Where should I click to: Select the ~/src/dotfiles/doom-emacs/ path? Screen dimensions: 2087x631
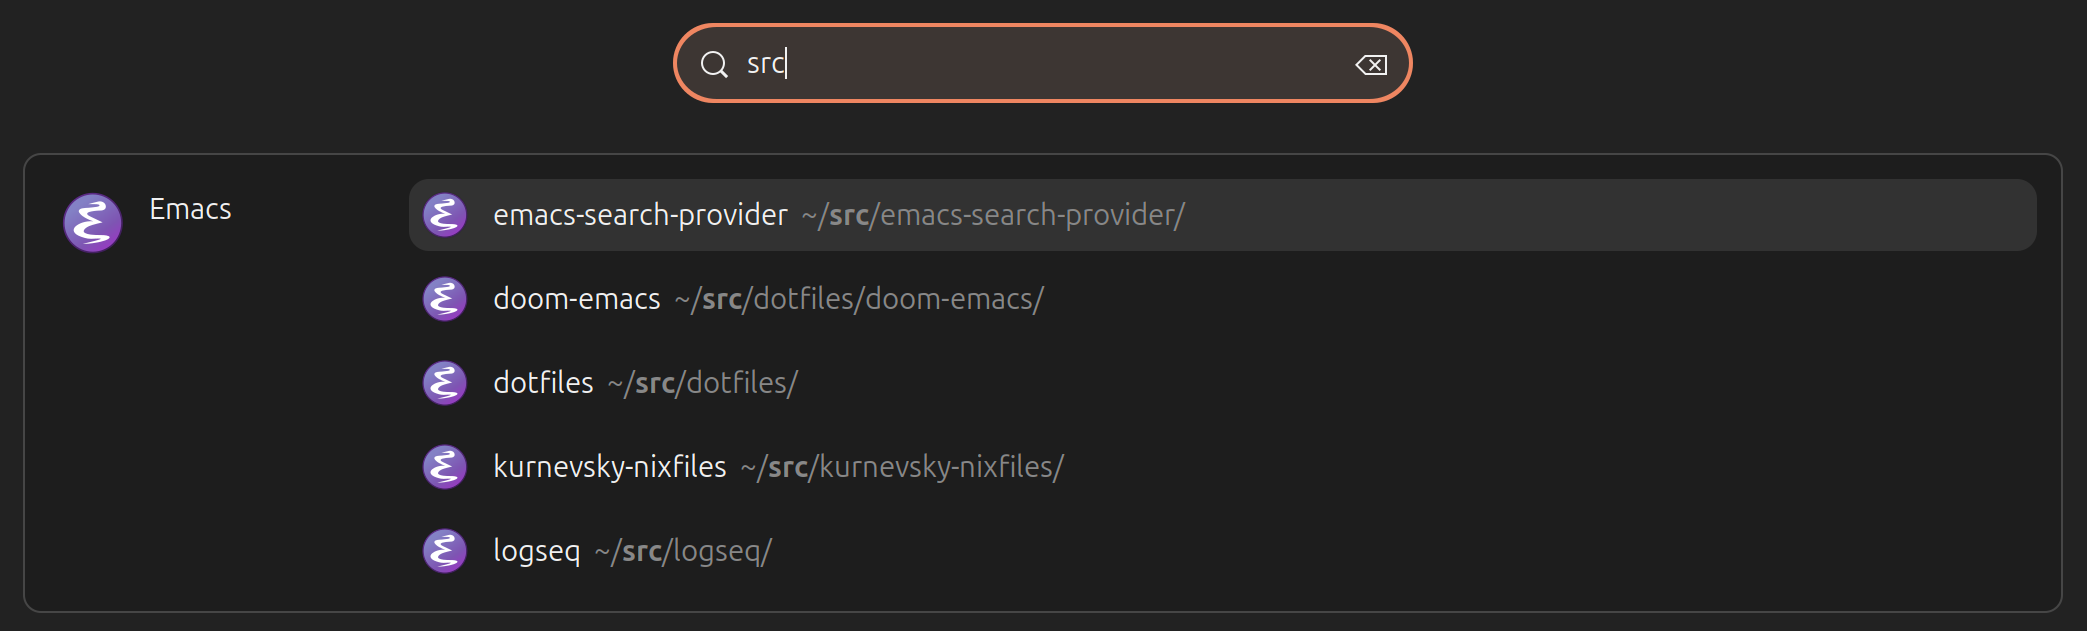point(859,299)
